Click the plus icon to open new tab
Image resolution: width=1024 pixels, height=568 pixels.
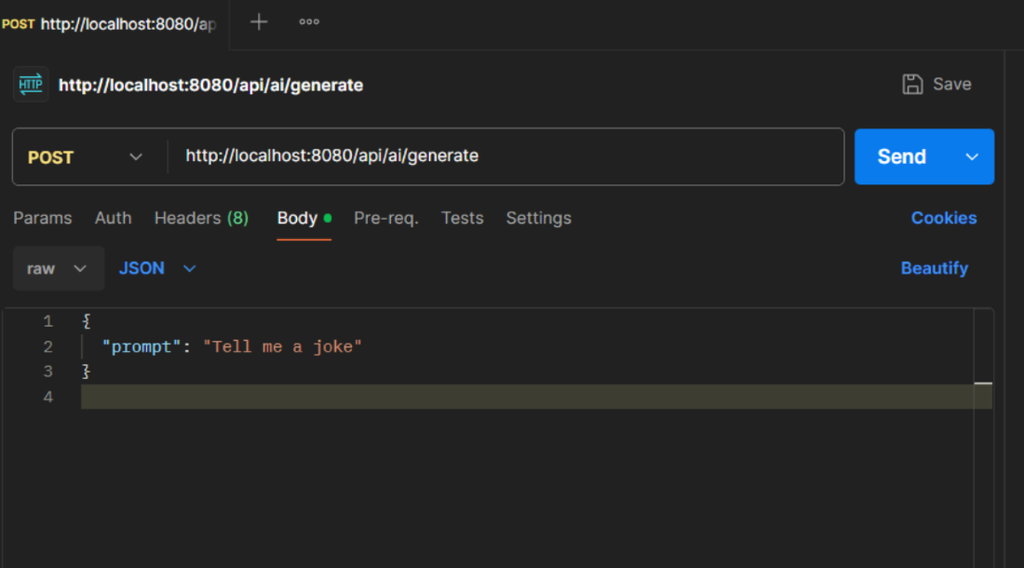tap(259, 22)
